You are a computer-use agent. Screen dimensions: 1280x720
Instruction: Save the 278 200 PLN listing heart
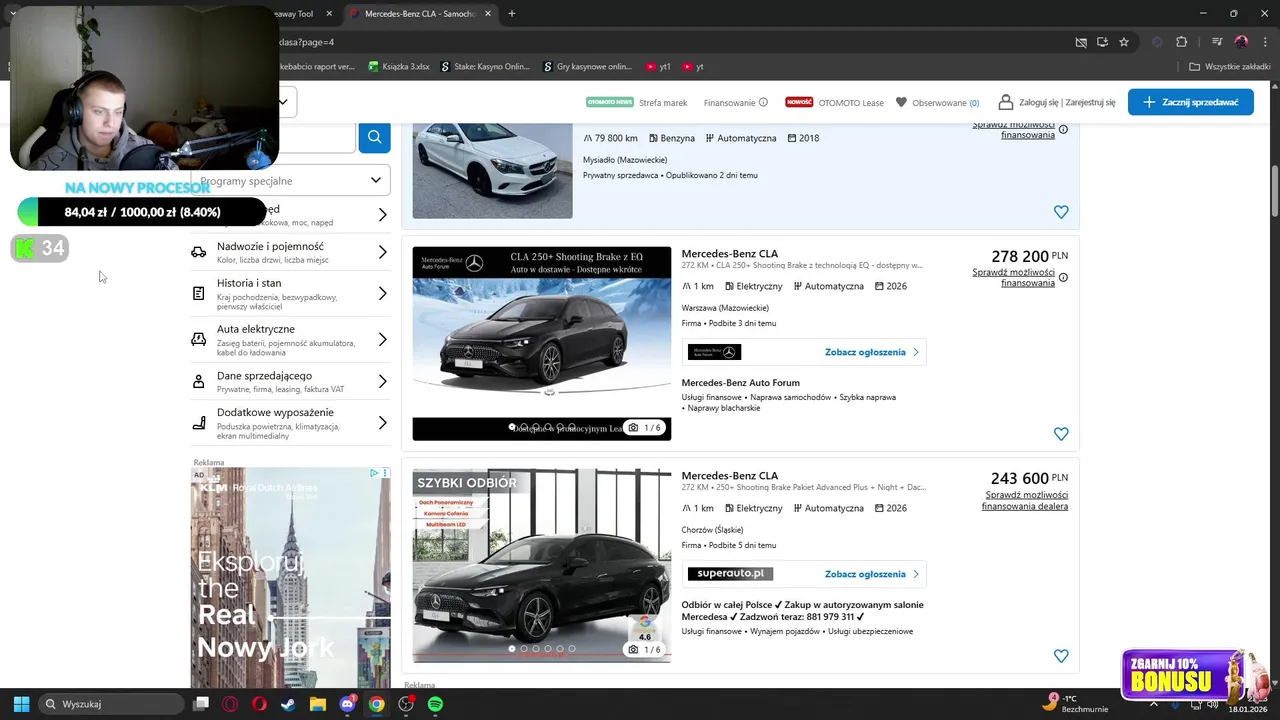click(x=1061, y=434)
